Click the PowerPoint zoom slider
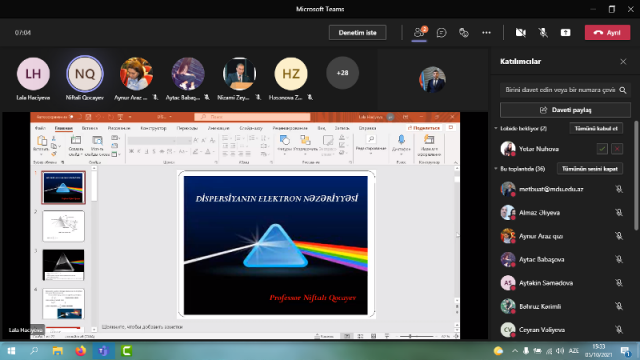This screenshot has width=640, height=360. (x=416, y=336)
